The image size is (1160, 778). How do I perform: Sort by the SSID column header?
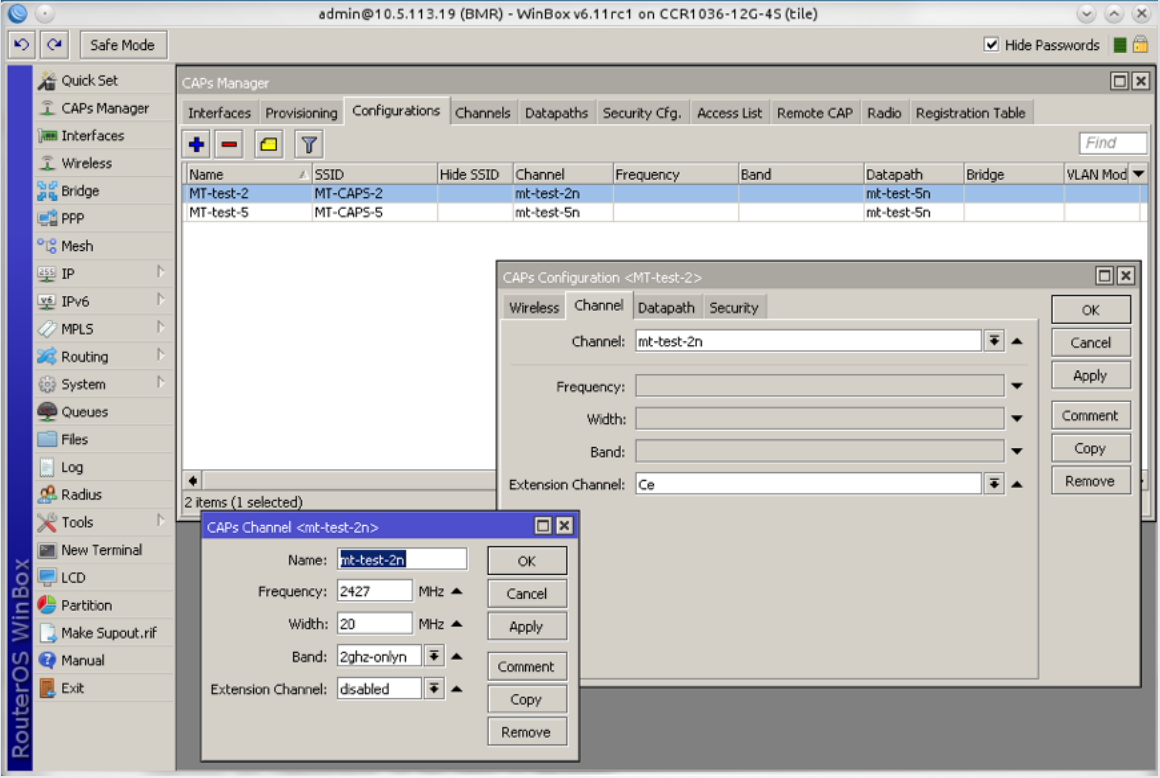tap(374, 174)
